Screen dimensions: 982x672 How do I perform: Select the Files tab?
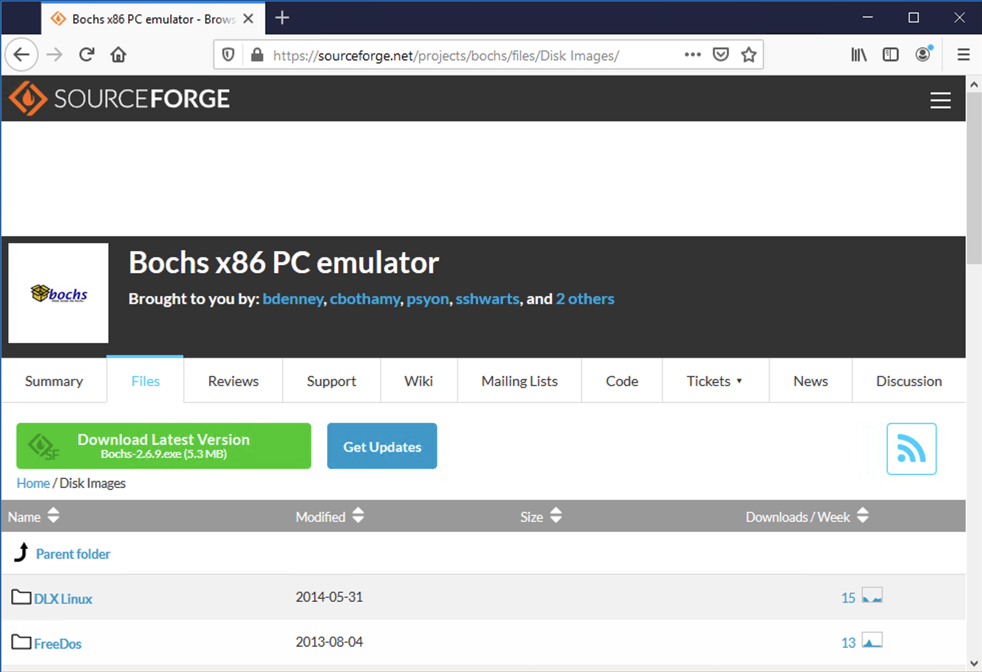point(145,380)
